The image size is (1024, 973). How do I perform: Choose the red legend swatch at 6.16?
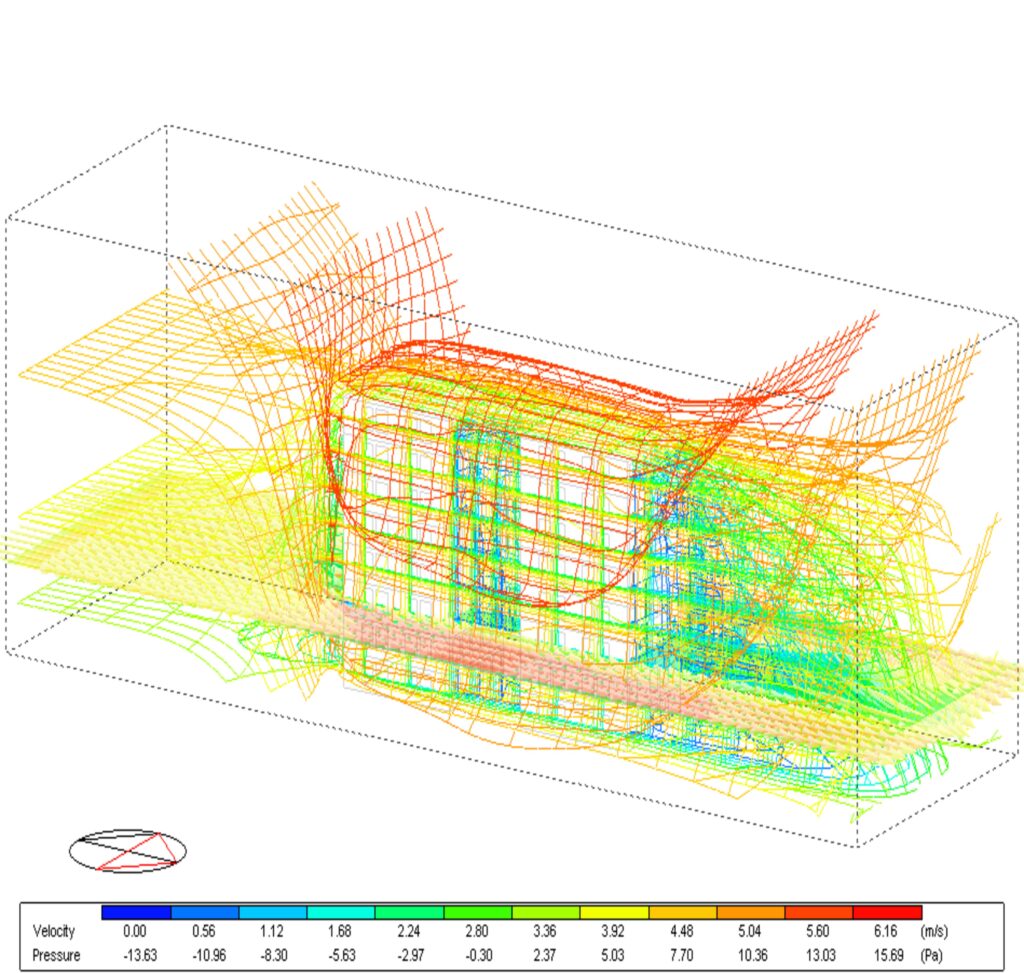[x=888, y=912]
